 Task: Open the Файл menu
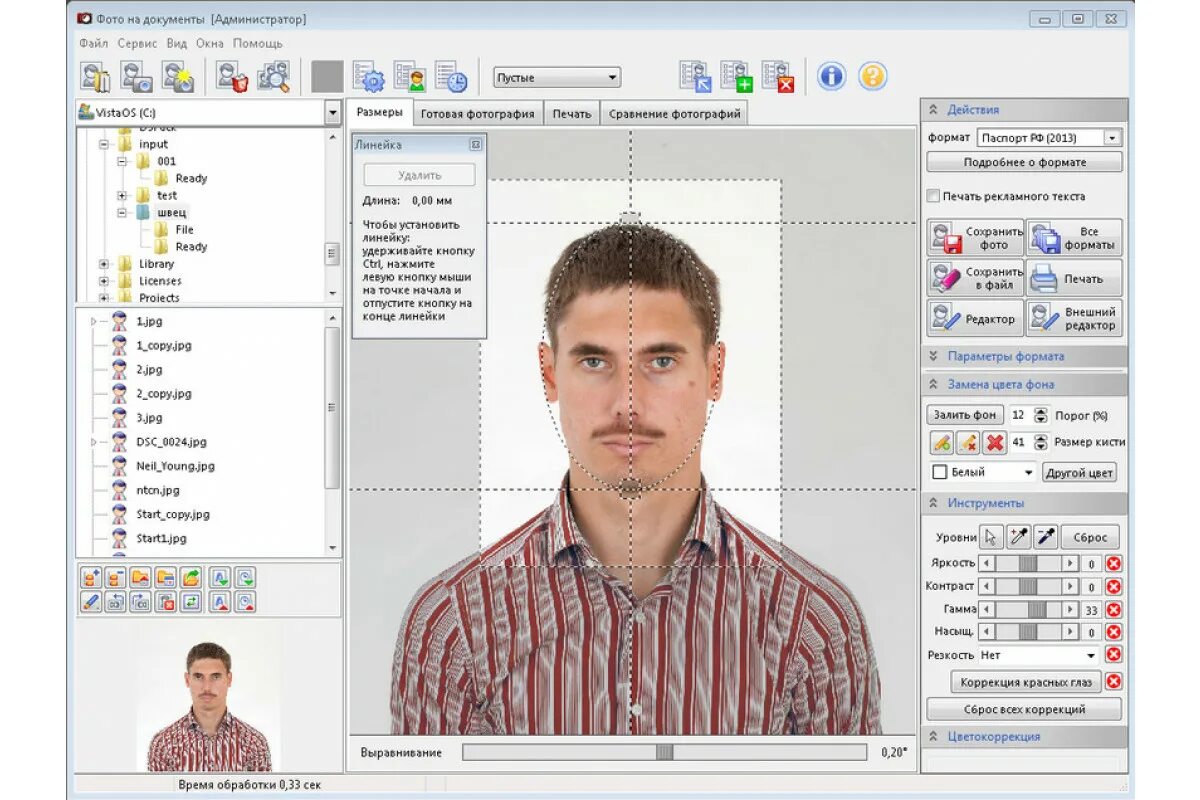tap(93, 43)
